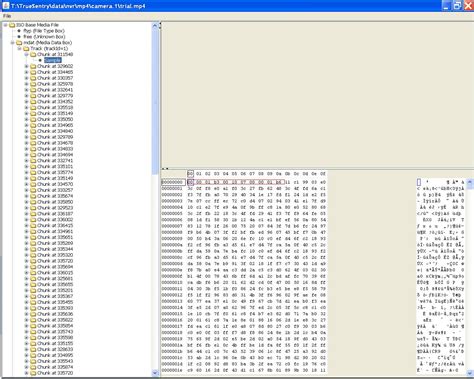Viewport: 474px width, 379px height.
Task: Expand the Chunk at 334840 node
Action: coord(26,131)
